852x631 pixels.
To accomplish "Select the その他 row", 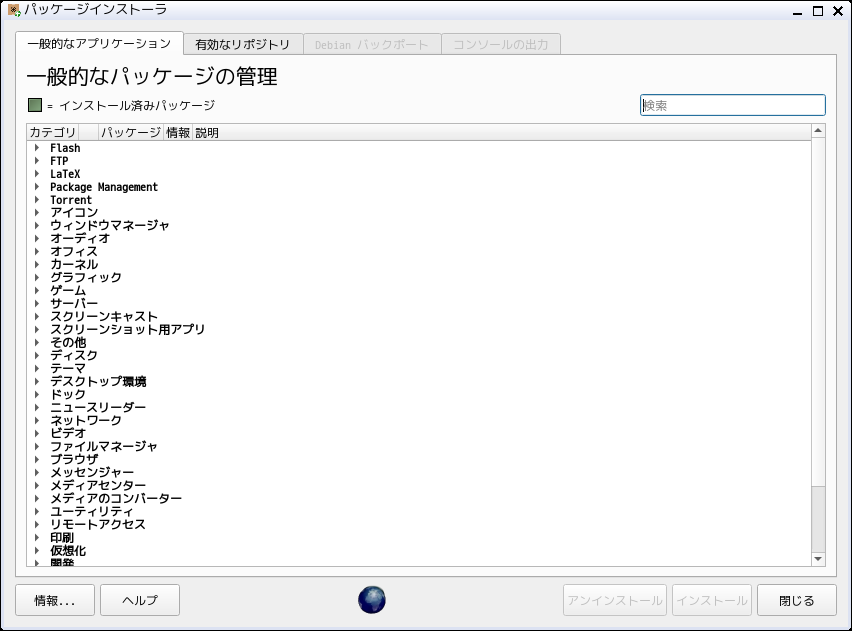I will (419, 342).
